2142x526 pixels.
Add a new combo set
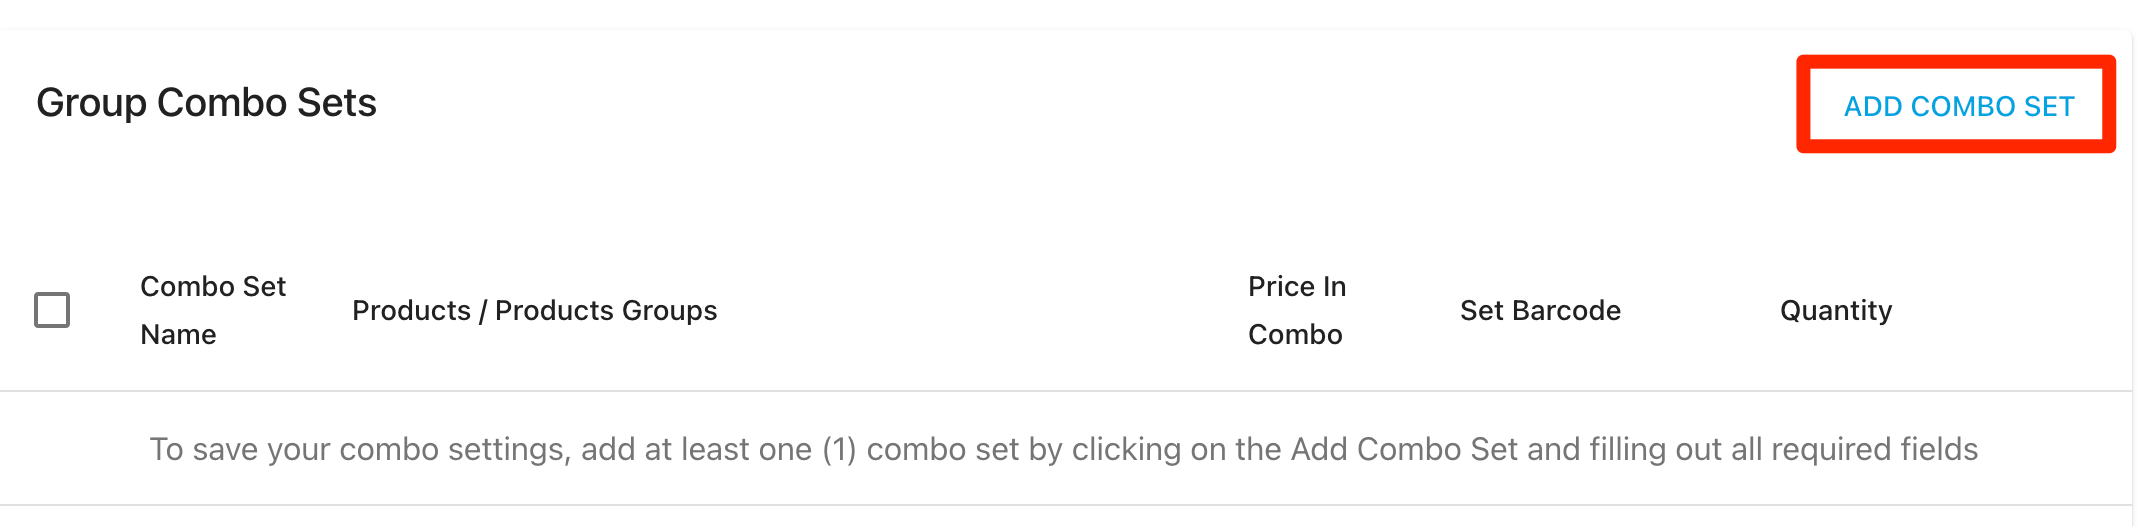tap(1958, 106)
